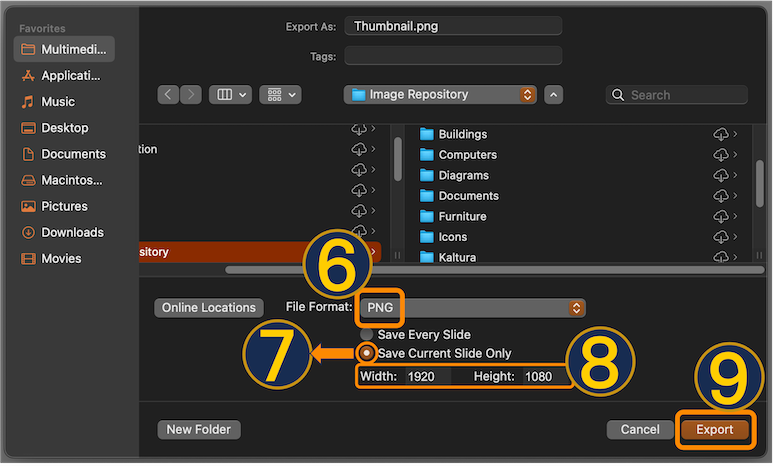Click the cloud download icon for Icons
This screenshot has width=773, height=466.
pyautogui.click(x=721, y=237)
